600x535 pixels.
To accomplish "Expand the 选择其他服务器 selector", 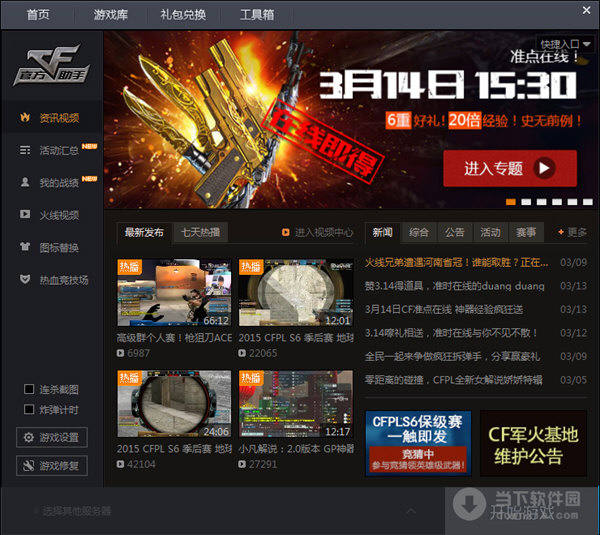I will (x=77, y=511).
